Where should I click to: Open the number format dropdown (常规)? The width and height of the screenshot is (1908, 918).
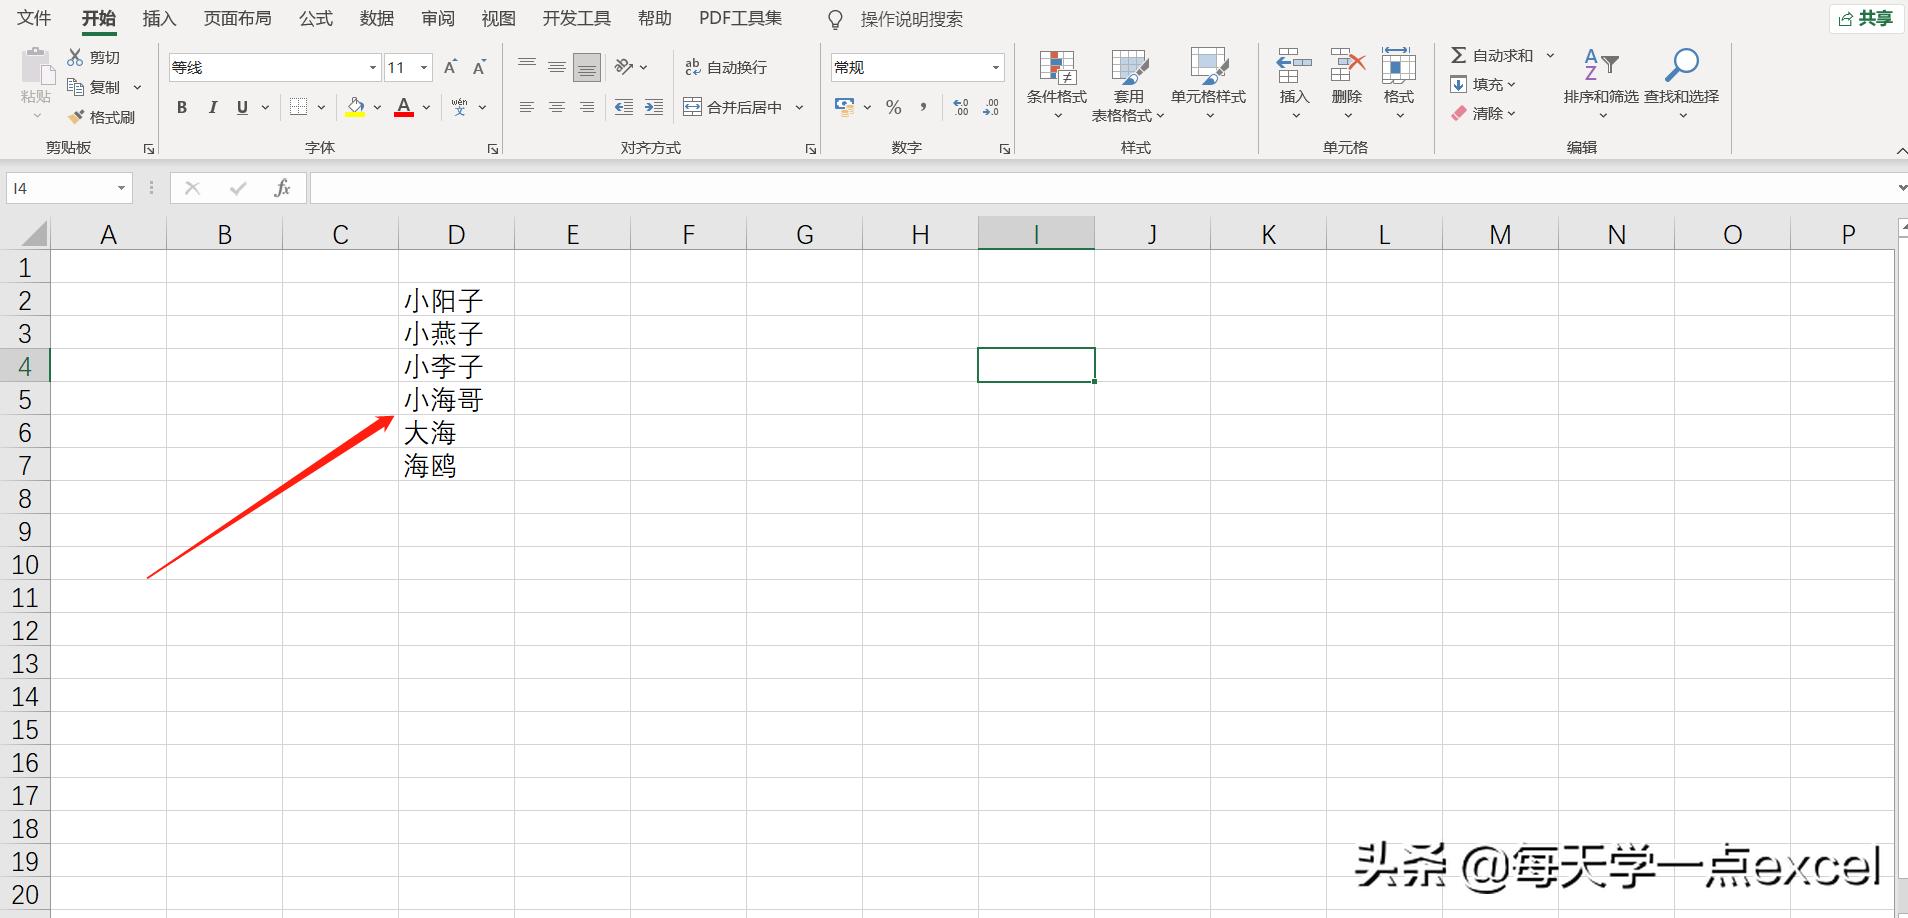pos(996,68)
